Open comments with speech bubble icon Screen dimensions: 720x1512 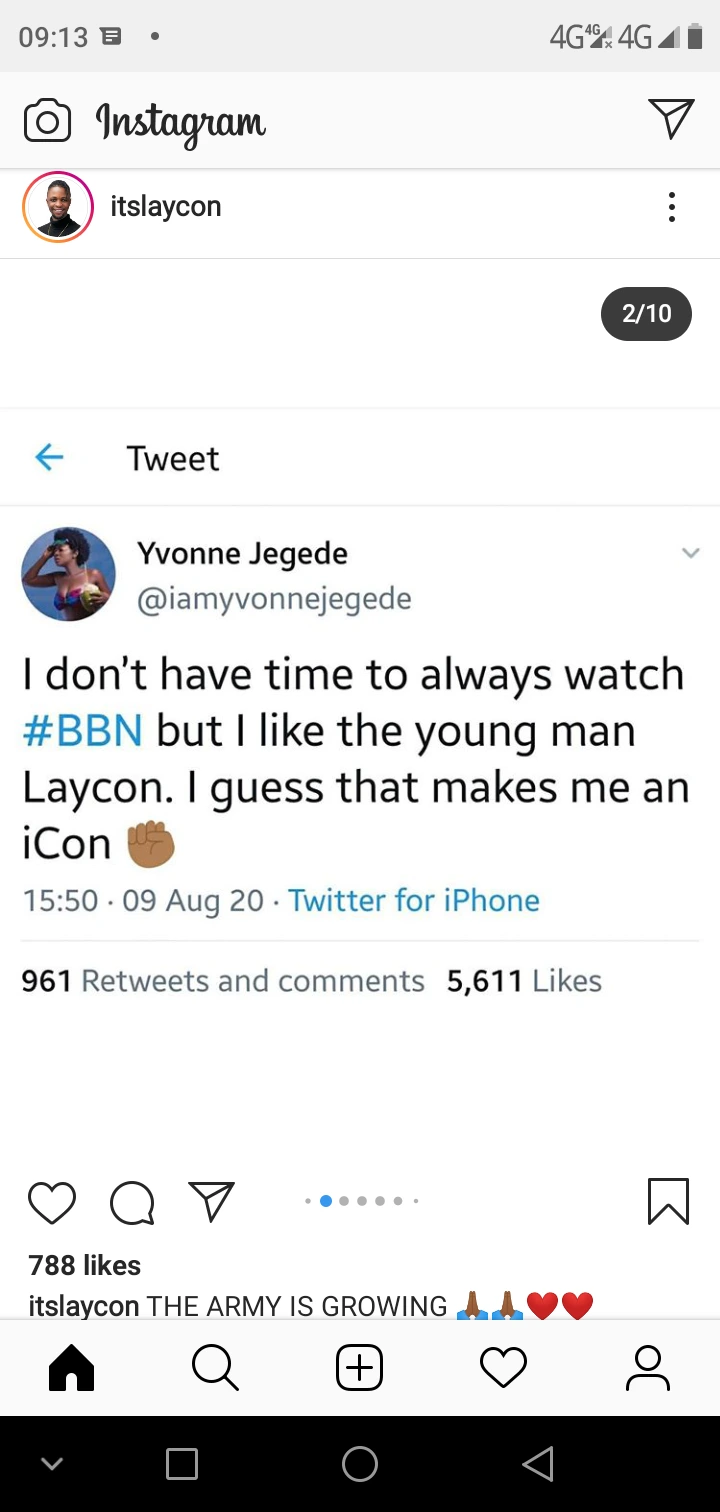tap(132, 1202)
